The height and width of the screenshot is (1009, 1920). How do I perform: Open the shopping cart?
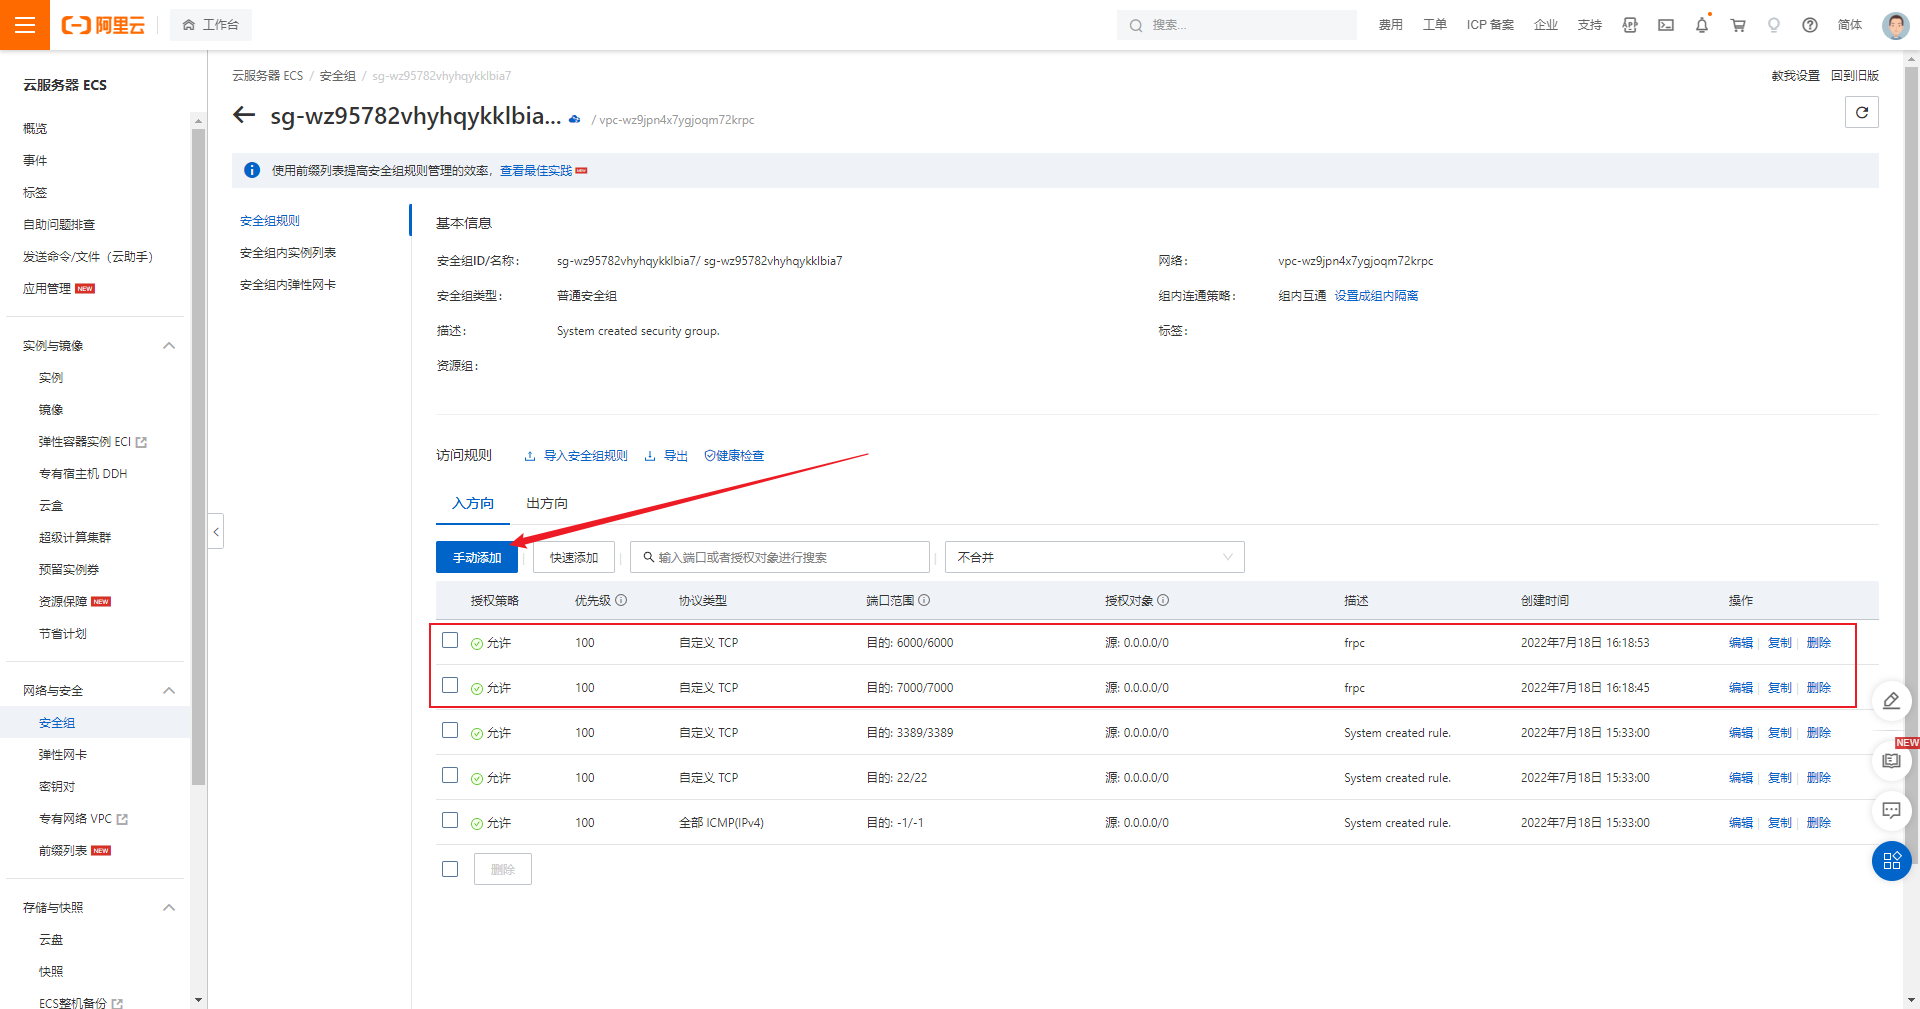point(1738,25)
